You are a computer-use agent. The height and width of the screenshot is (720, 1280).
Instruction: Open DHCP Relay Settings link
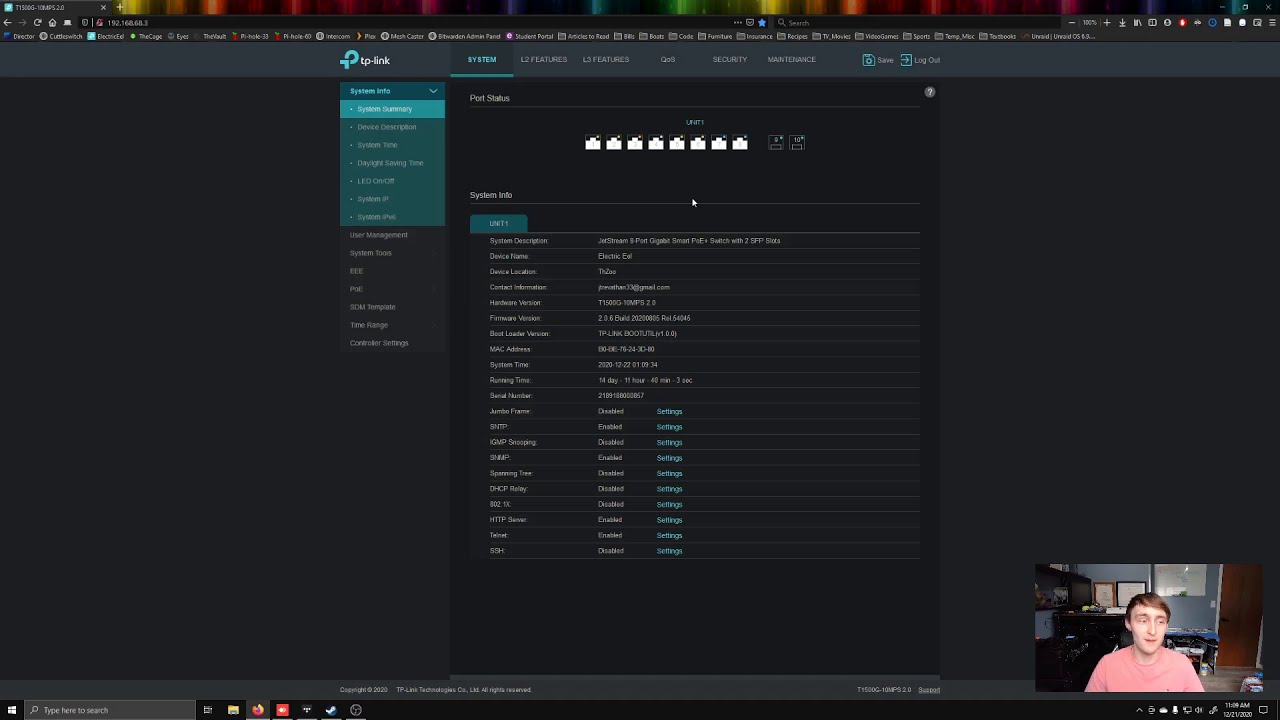tap(669, 489)
